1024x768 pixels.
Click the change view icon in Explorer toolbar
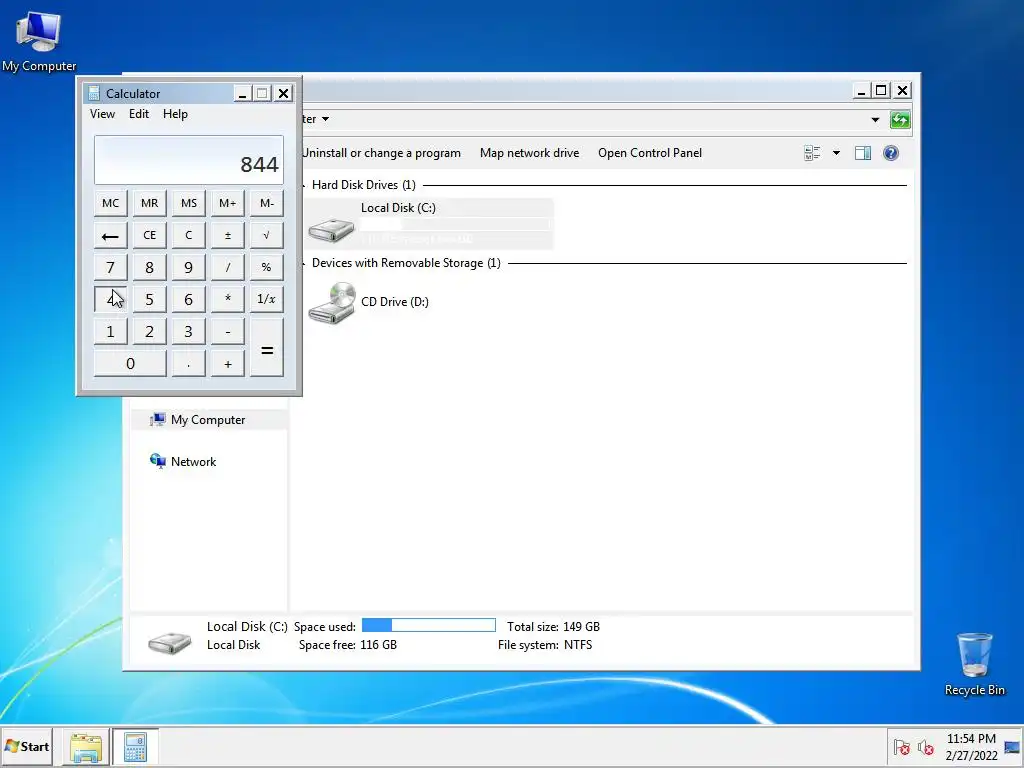tap(812, 153)
